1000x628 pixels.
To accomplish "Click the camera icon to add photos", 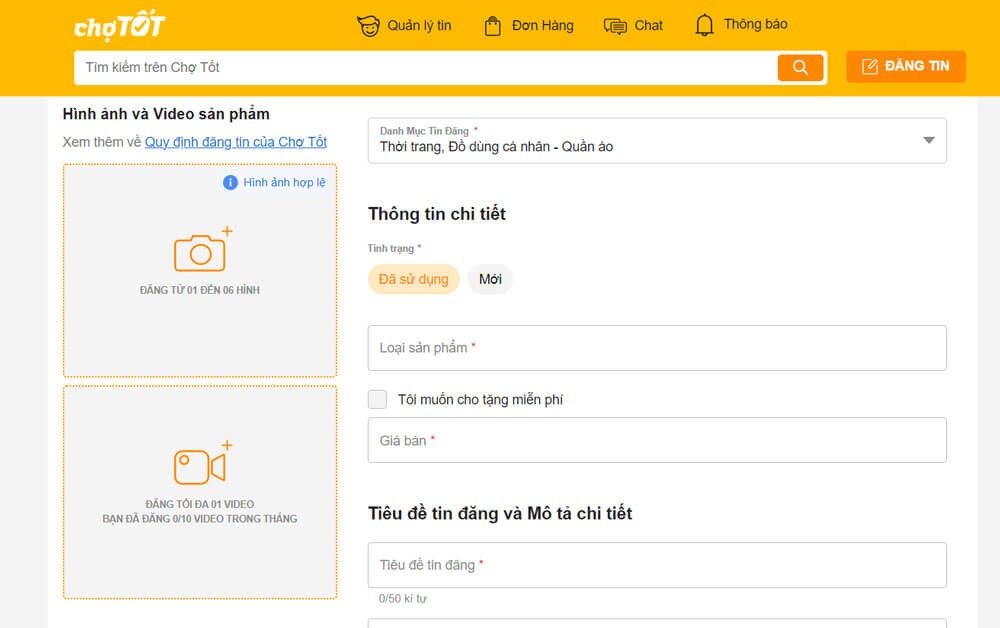I will (x=199, y=252).
